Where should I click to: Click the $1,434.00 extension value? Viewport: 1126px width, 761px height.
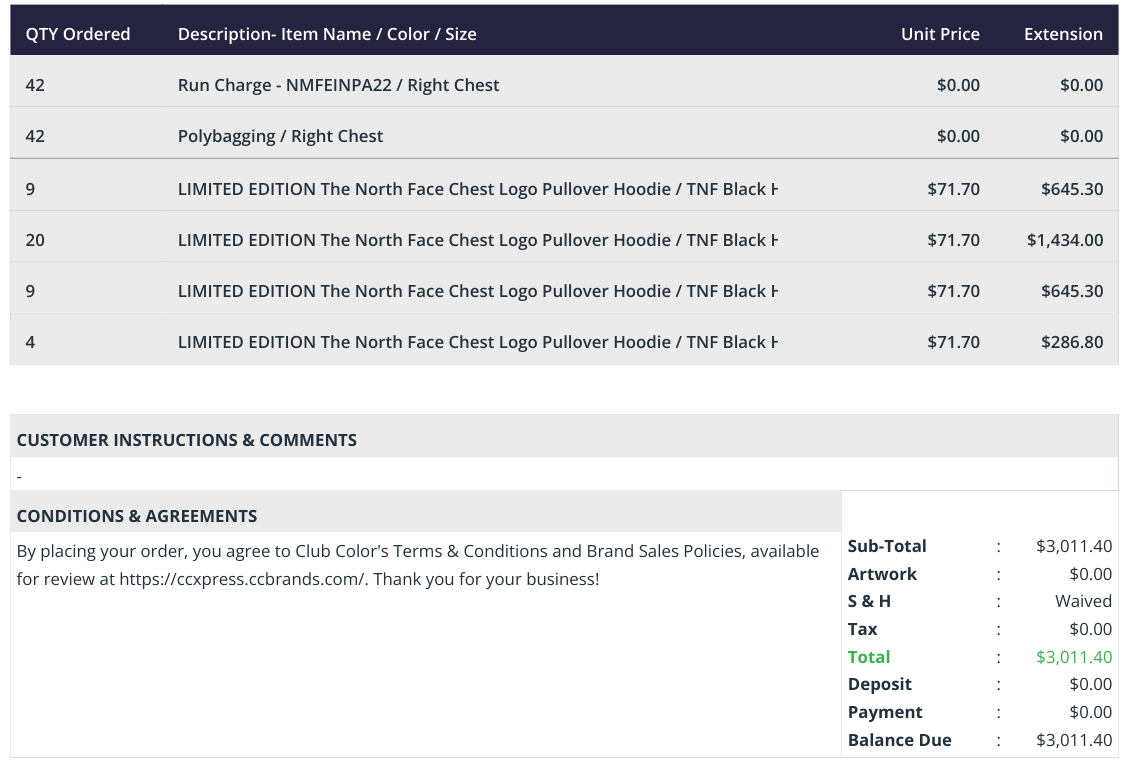click(x=1064, y=240)
